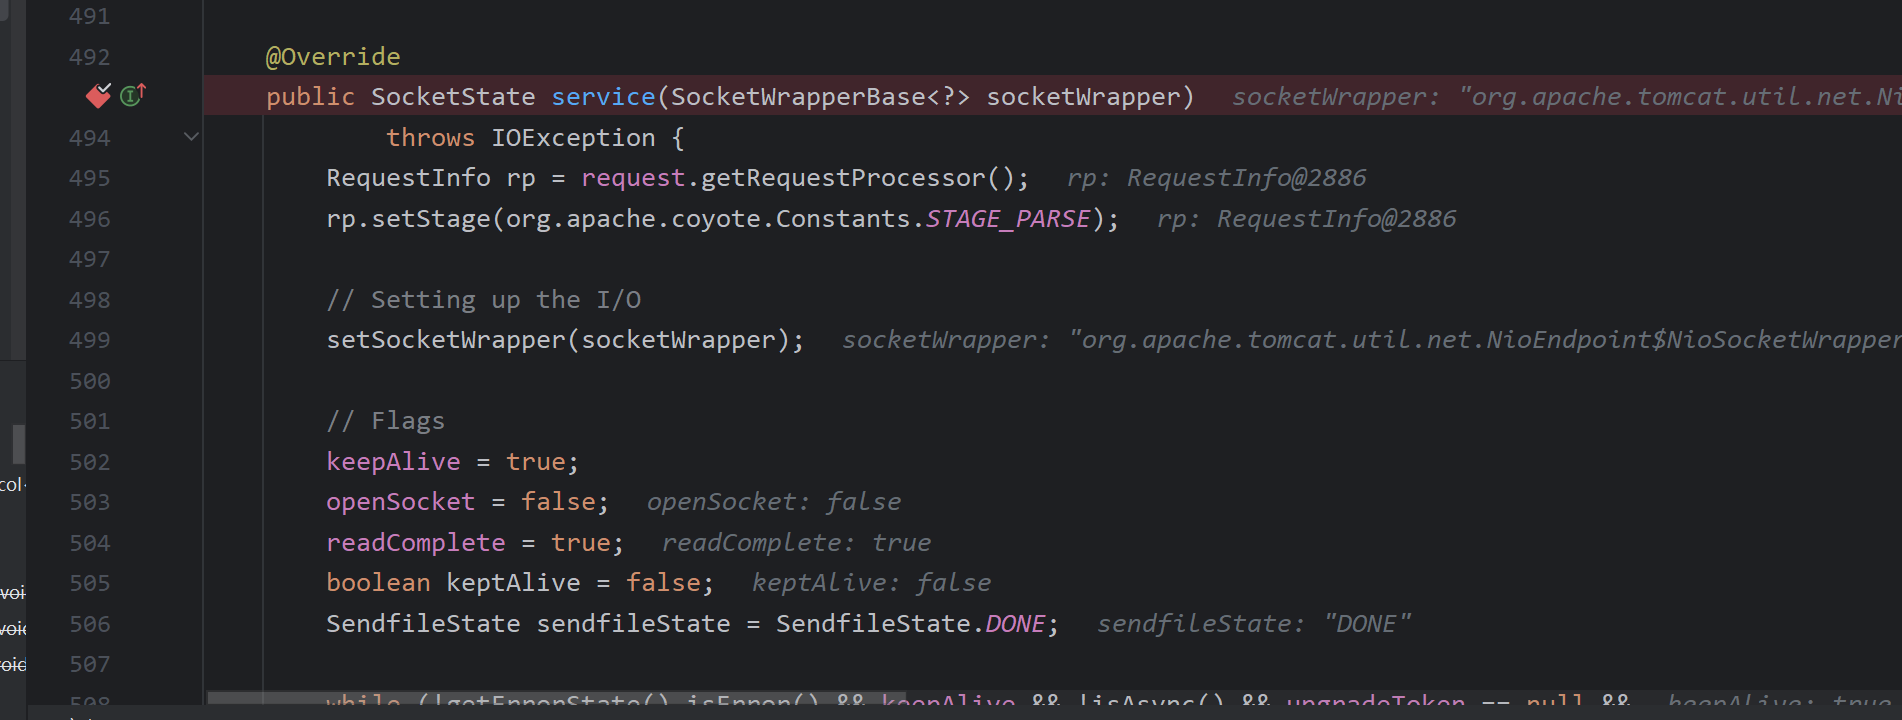Click the implements-method gutter icon with the red arrow
The image size is (1902, 720).
tap(132, 96)
